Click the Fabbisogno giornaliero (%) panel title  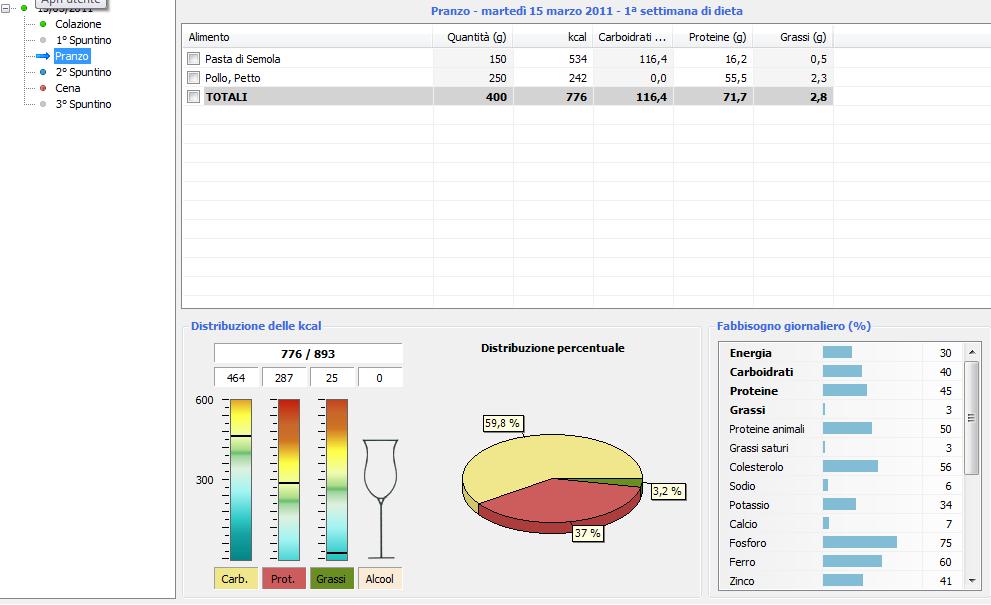pyautogui.click(x=794, y=326)
